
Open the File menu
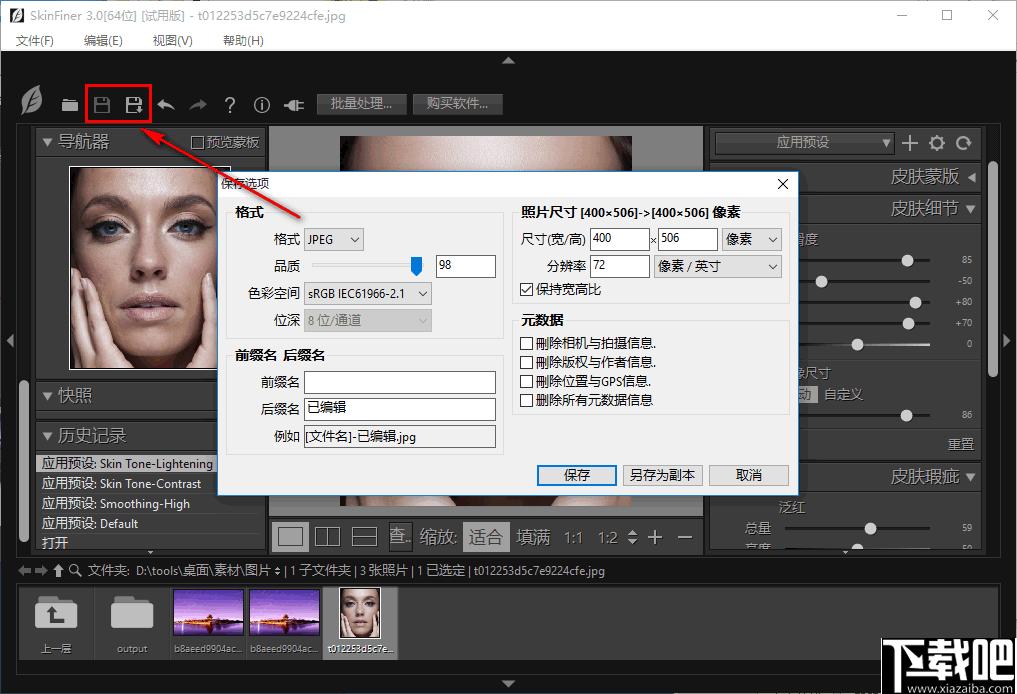click(x=35, y=41)
